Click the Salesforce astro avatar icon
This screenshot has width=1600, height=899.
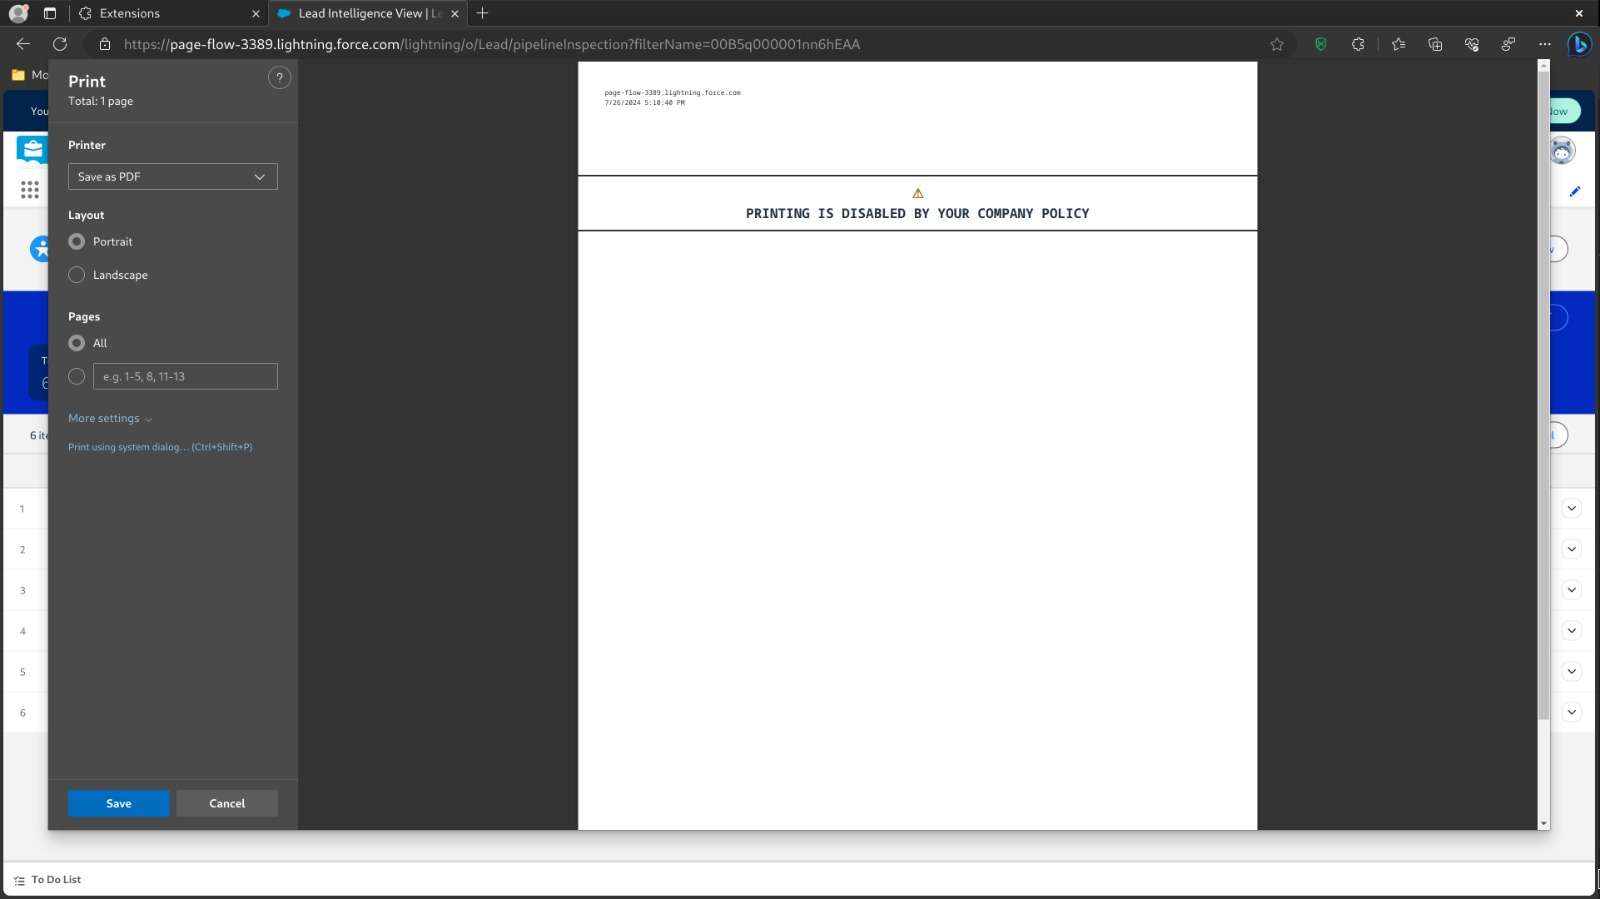click(1562, 151)
